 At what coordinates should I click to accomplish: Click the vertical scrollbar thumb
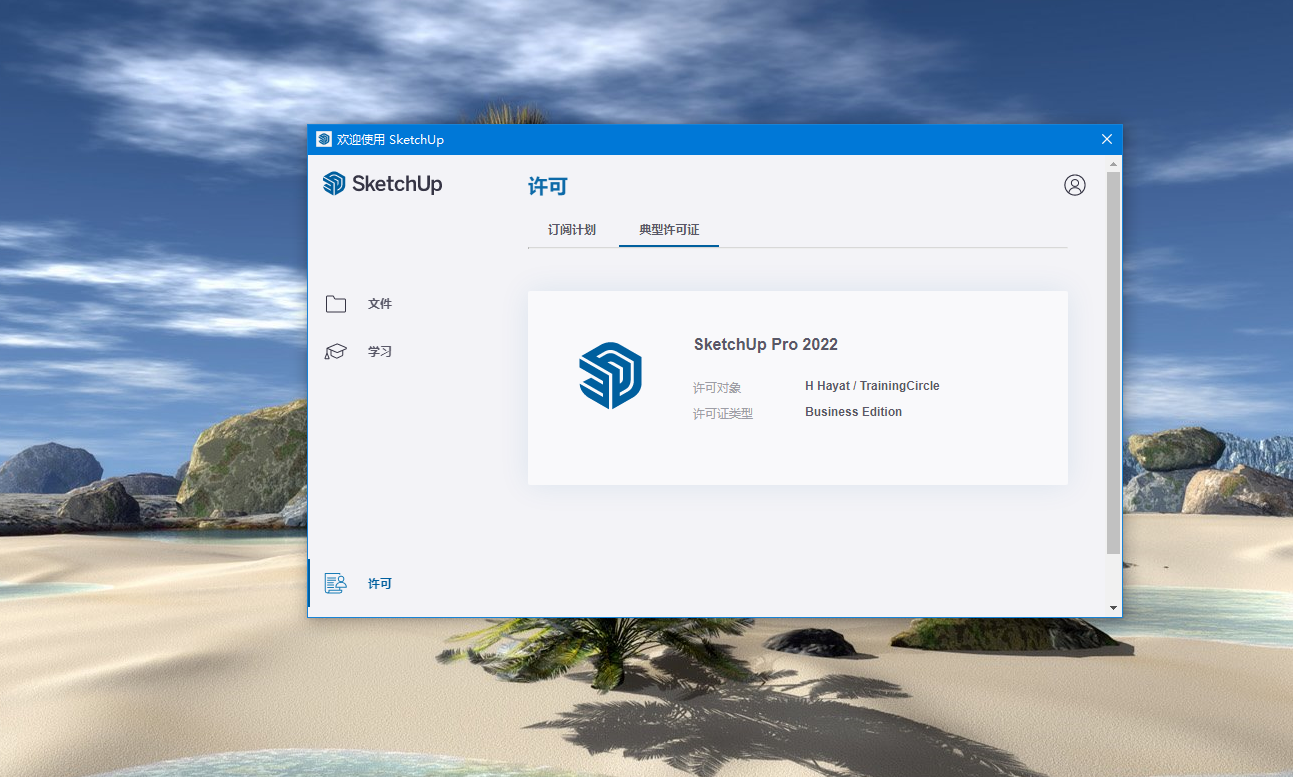(1113, 362)
